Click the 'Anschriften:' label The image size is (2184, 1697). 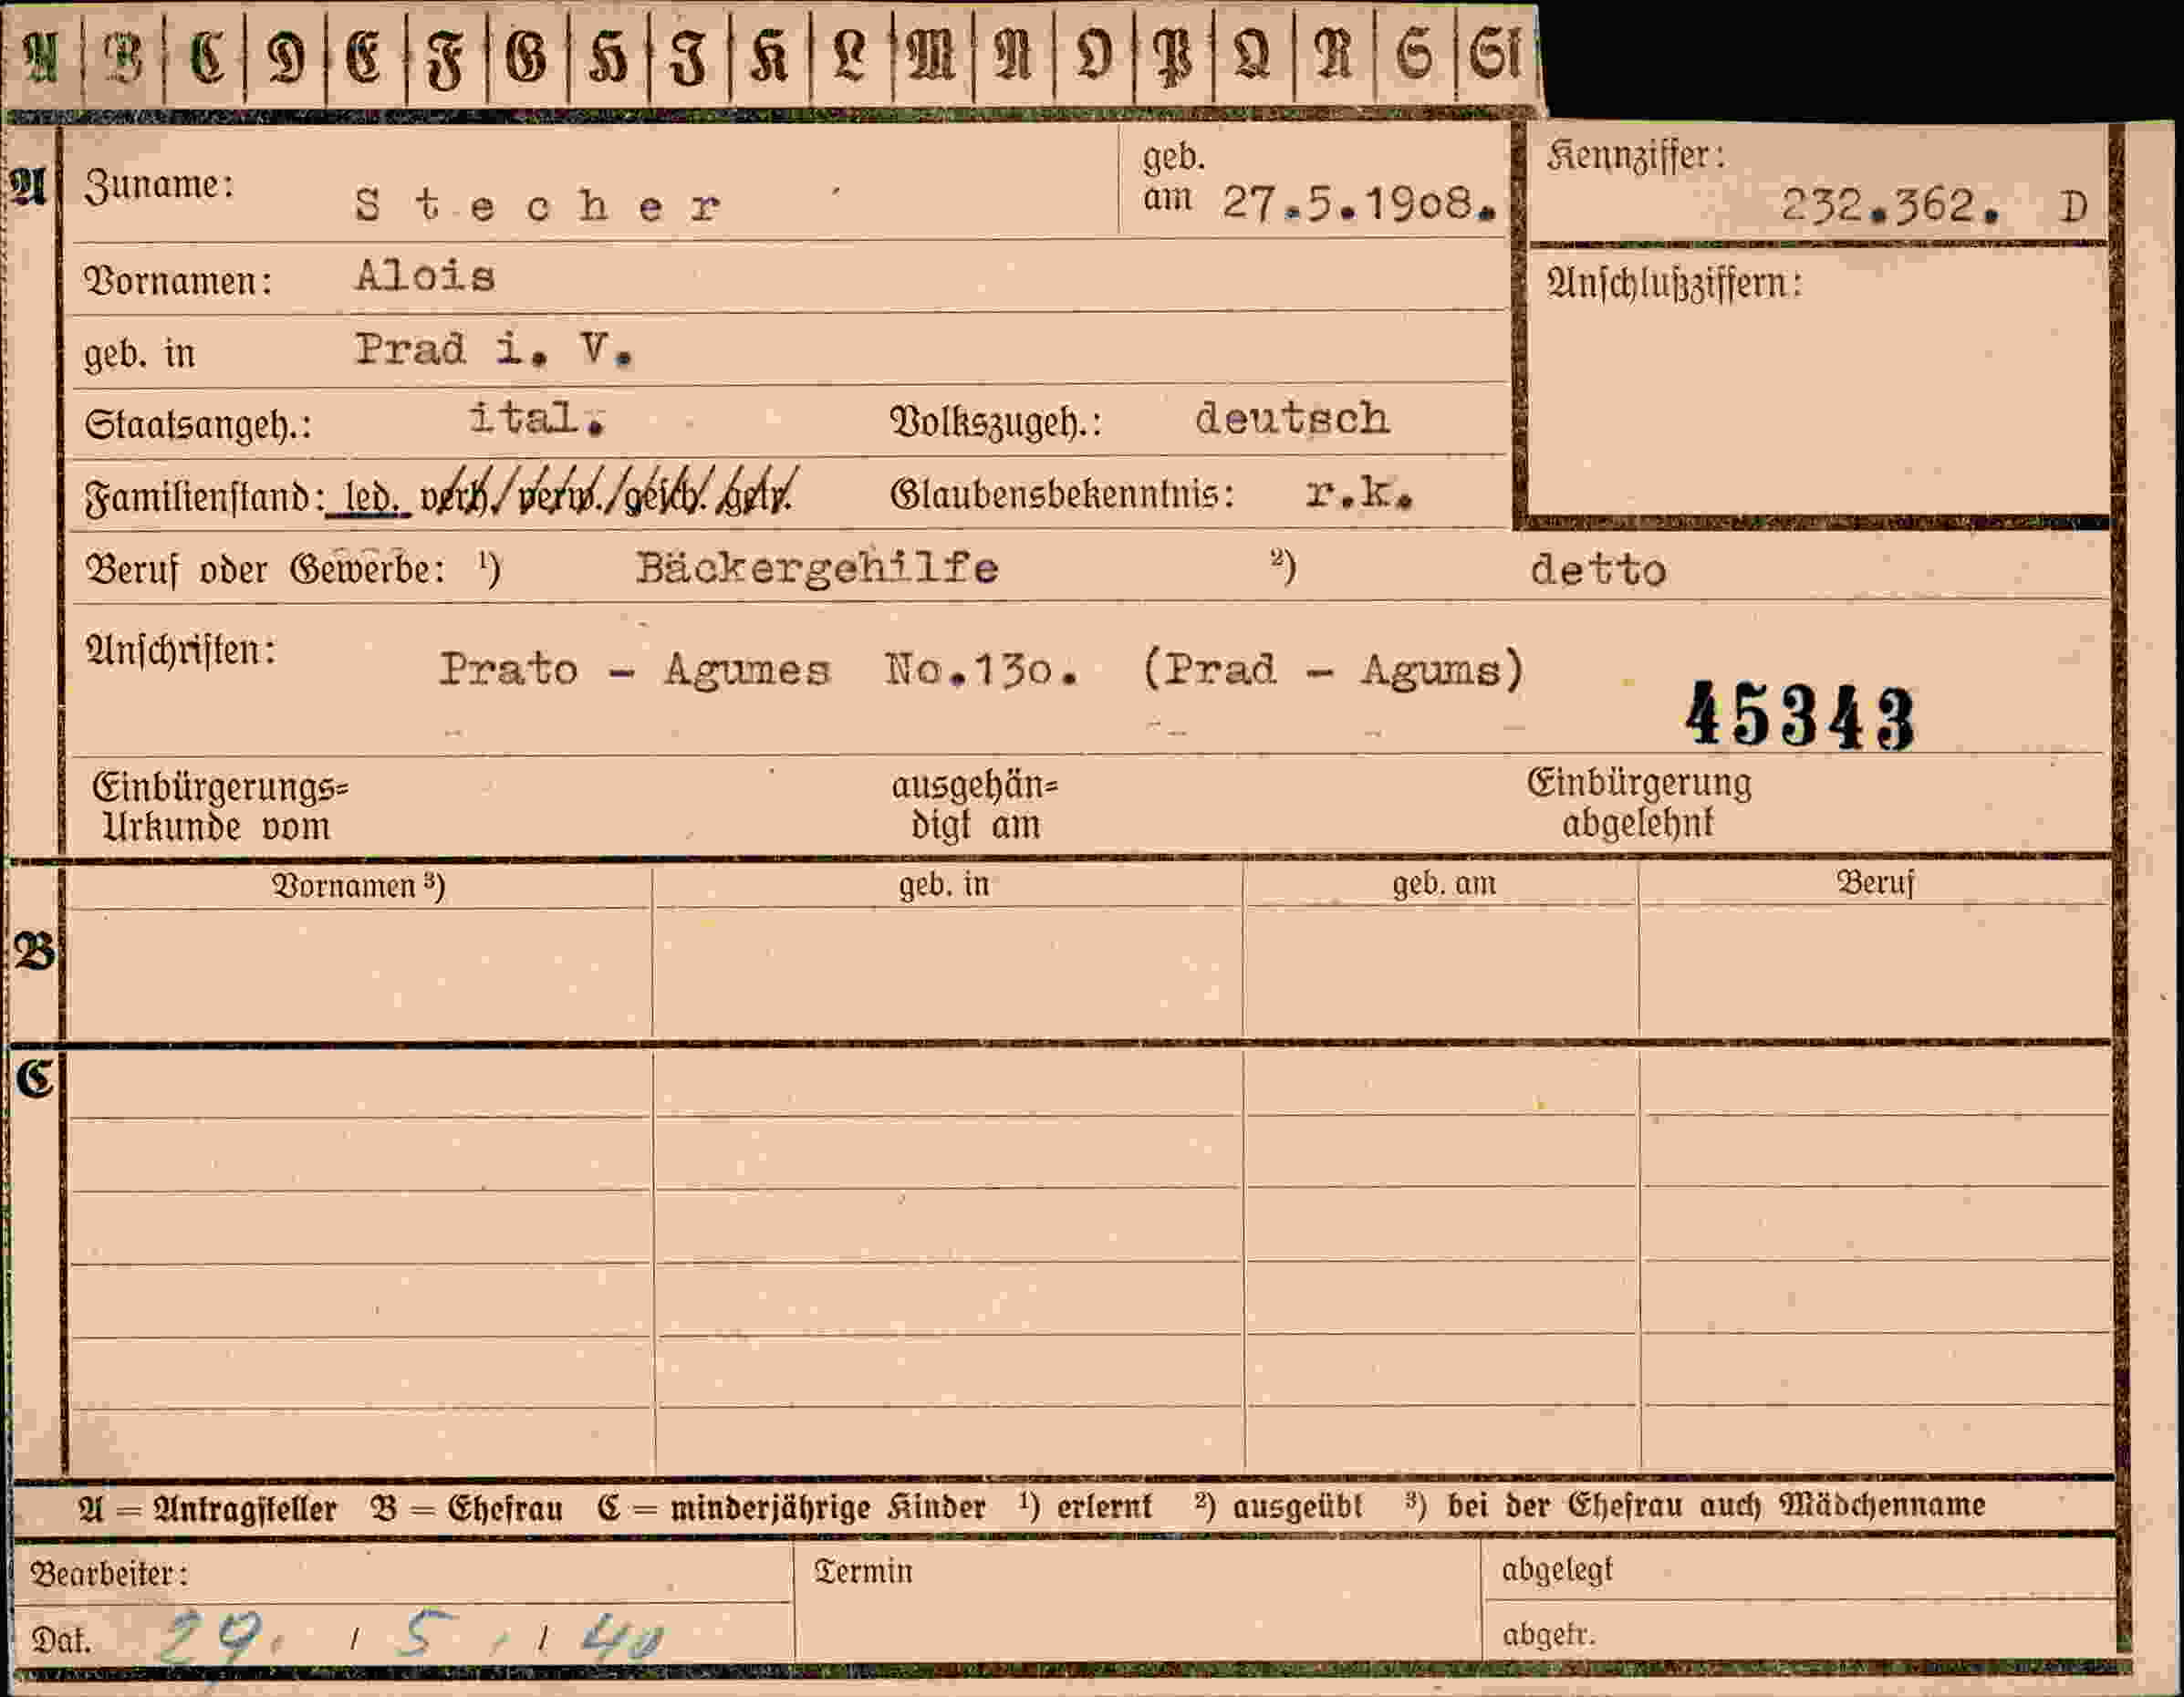pyautogui.click(x=180, y=651)
